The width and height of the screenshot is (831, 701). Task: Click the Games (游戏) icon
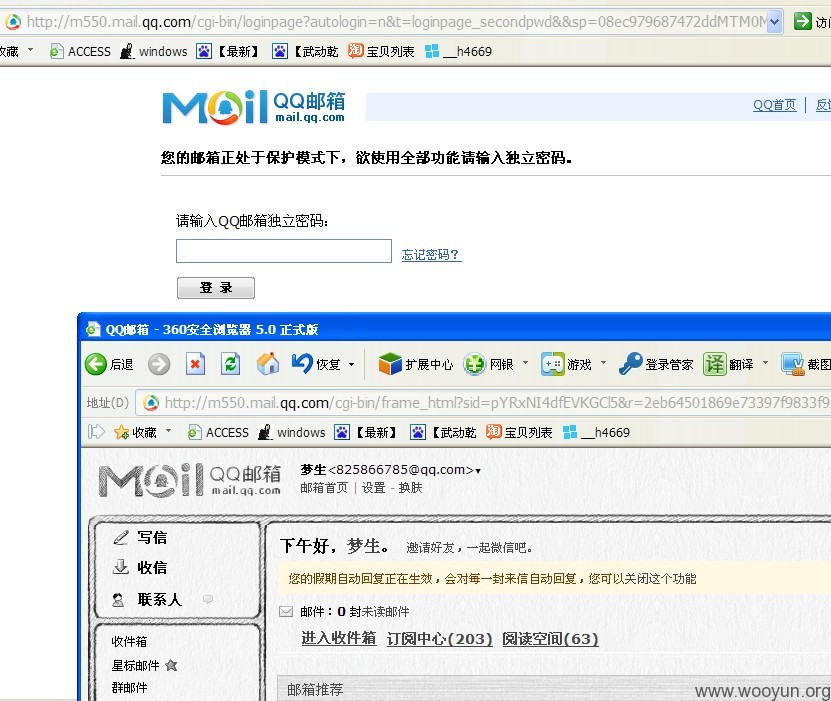(553, 365)
